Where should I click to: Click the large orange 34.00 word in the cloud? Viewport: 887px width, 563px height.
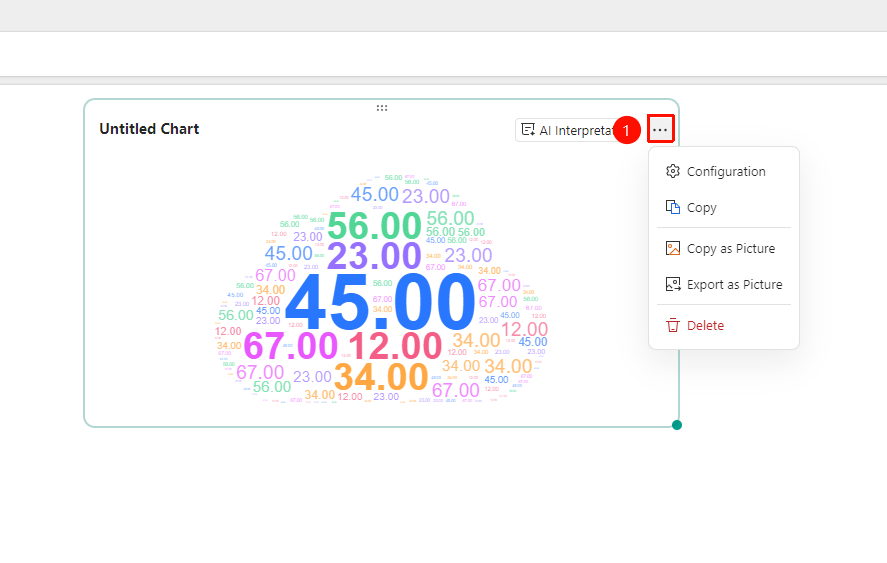tap(381, 377)
